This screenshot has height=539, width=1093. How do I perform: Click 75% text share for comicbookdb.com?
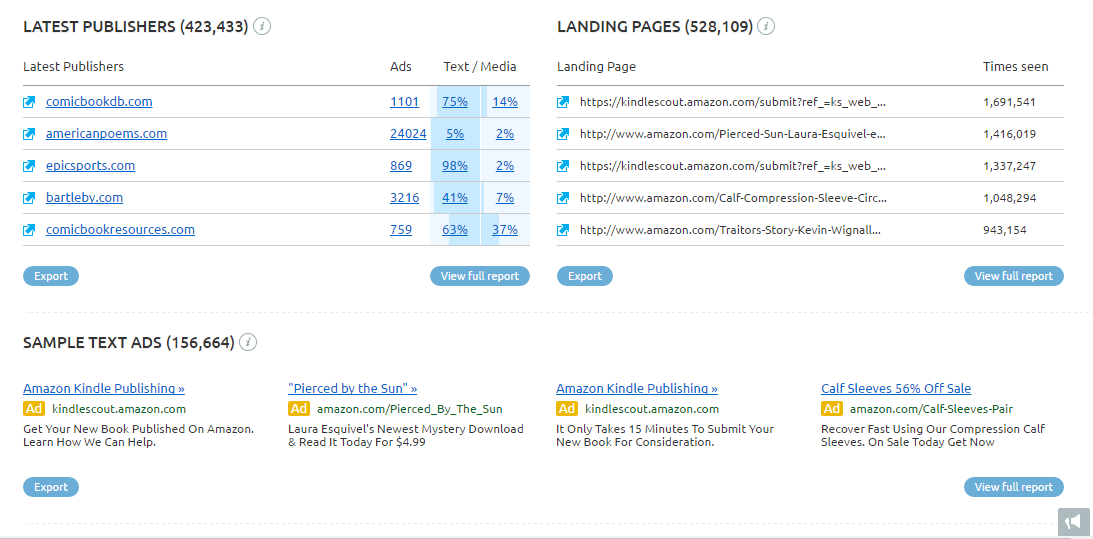tap(455, 102)
